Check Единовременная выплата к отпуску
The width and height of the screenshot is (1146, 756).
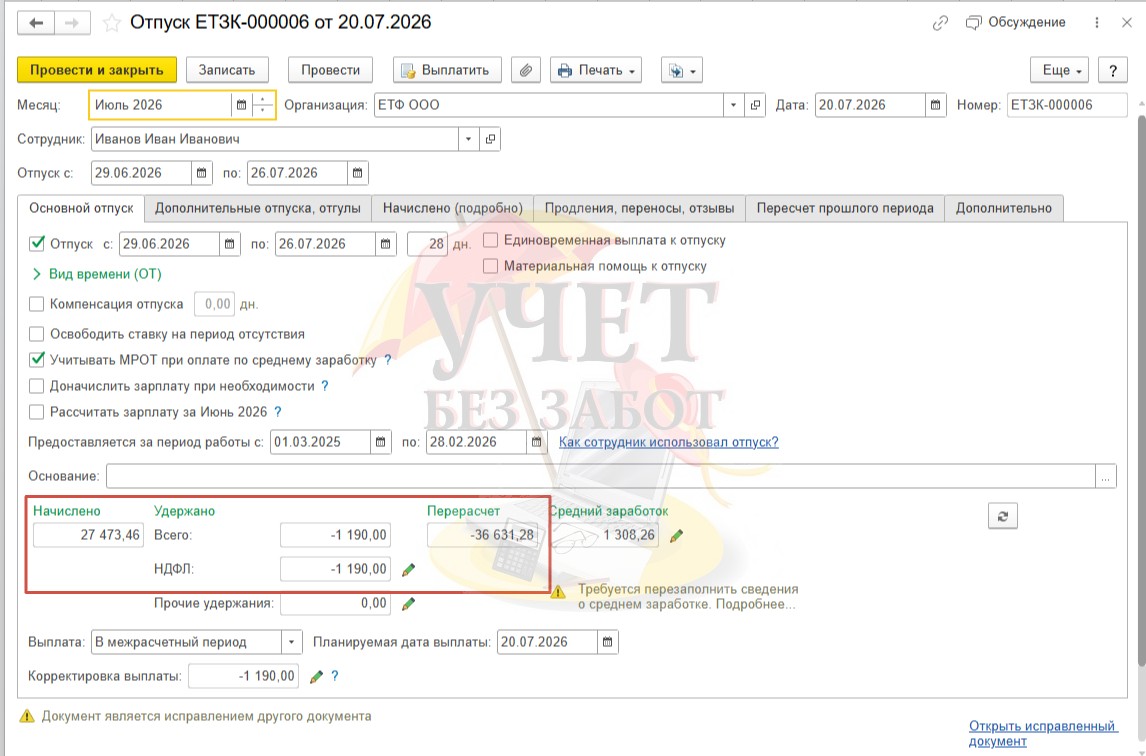pyautogui.click(x=490, y=241)
